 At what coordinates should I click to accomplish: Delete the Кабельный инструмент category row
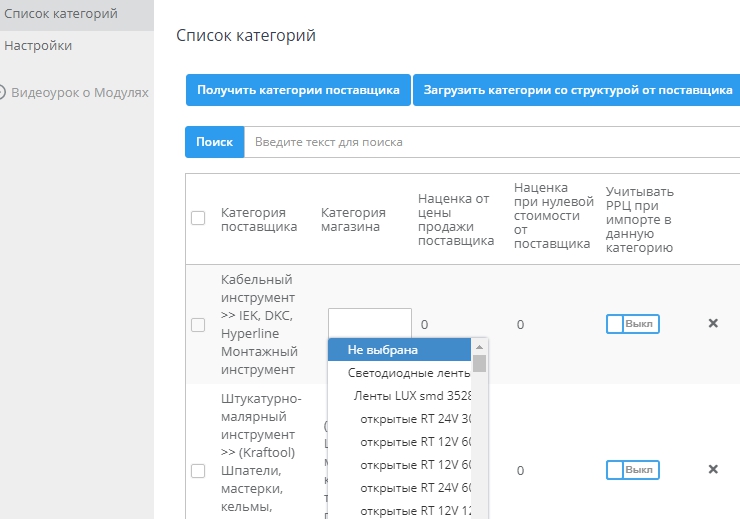click(x=713, y=324)
